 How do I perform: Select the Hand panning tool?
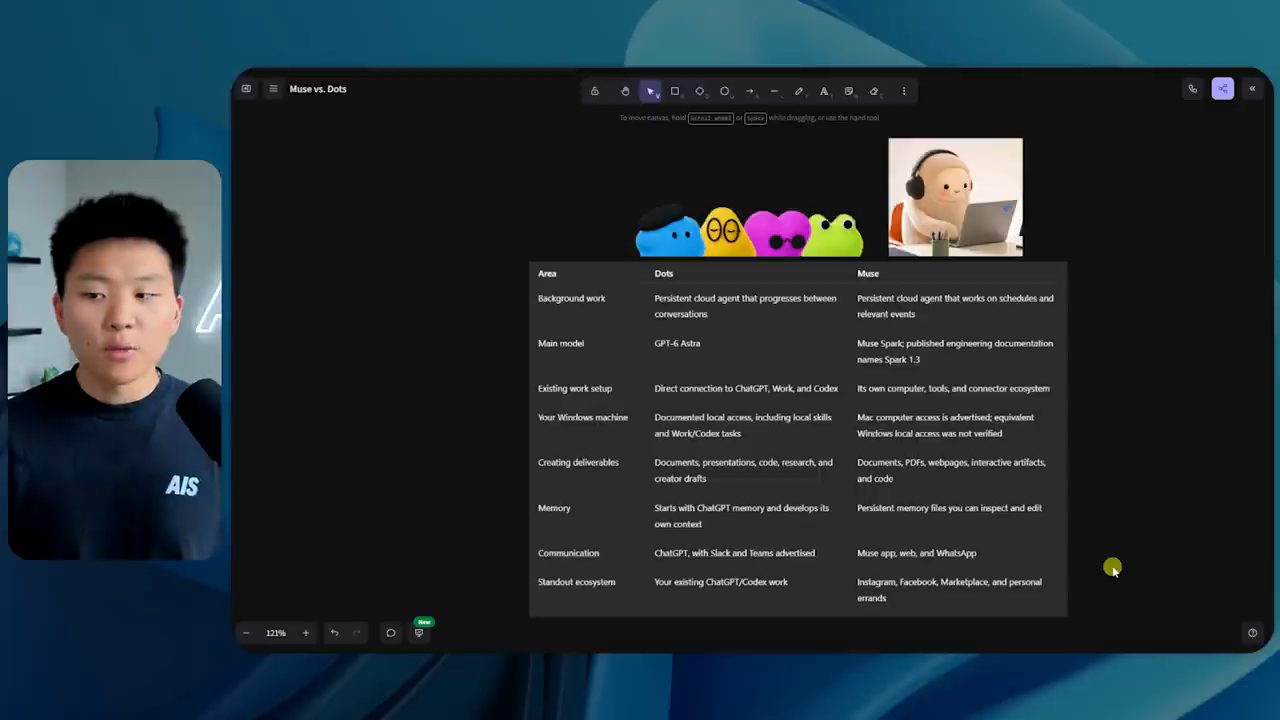click(625, 91)
